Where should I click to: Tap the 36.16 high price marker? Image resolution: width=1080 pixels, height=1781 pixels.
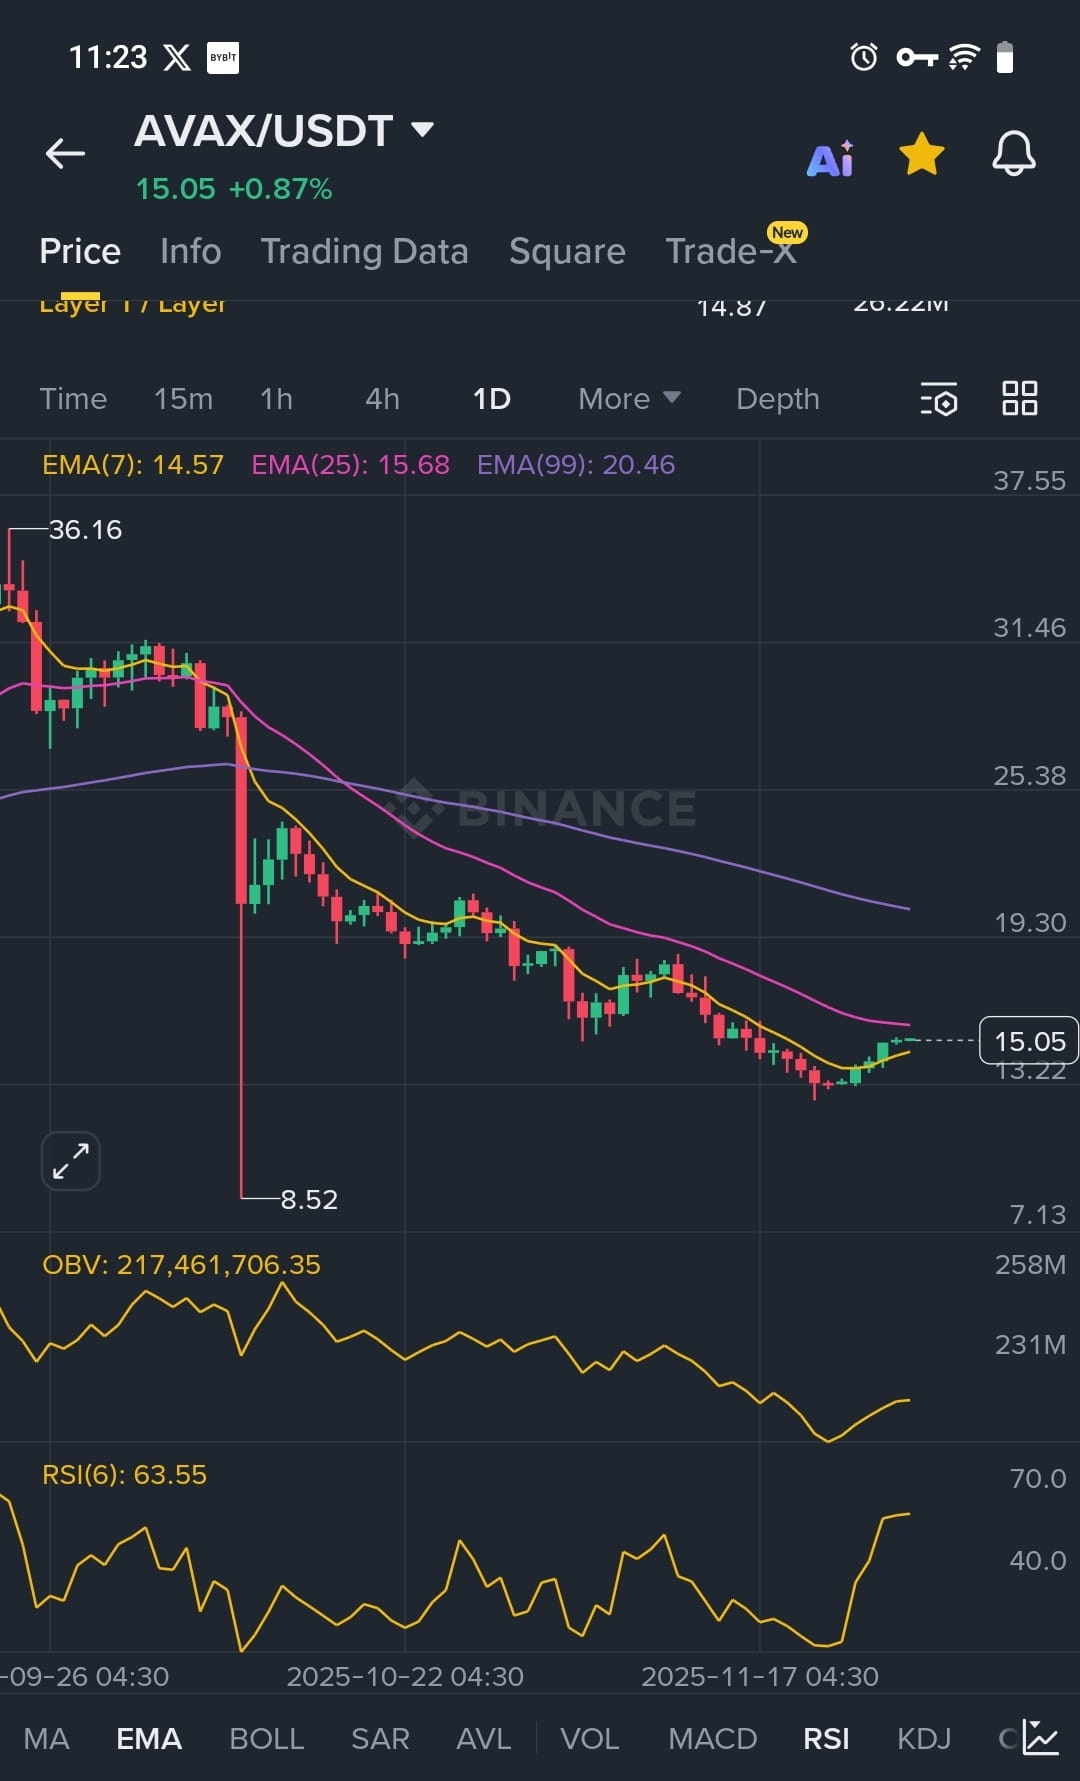85,530
